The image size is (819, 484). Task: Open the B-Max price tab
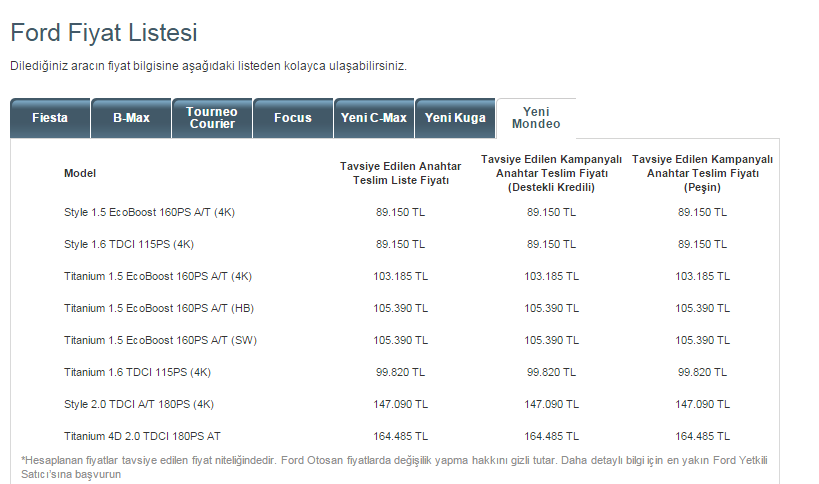pos(131,118)
